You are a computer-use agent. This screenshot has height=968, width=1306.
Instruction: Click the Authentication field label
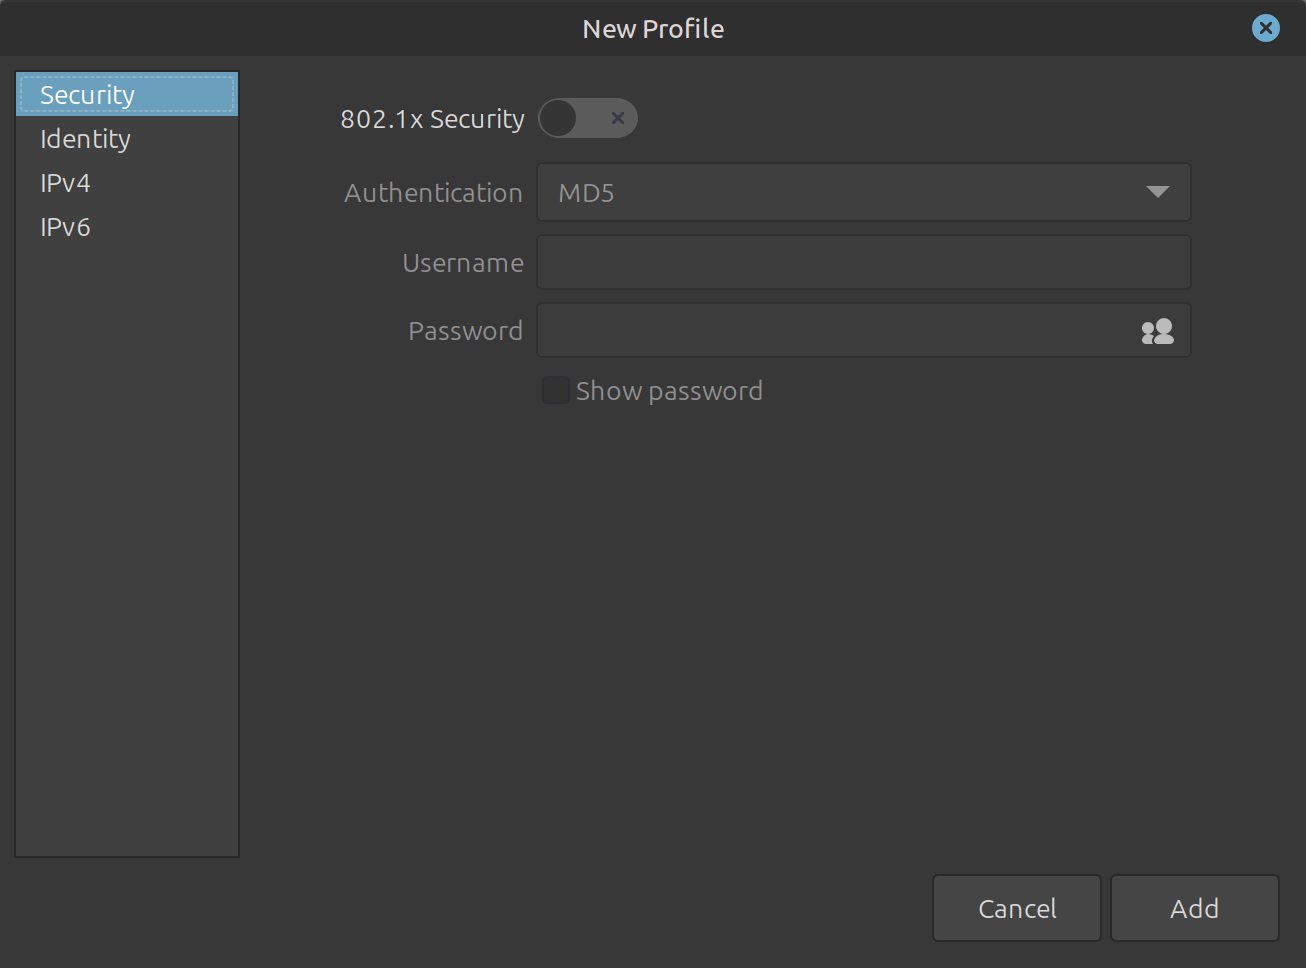433,193
